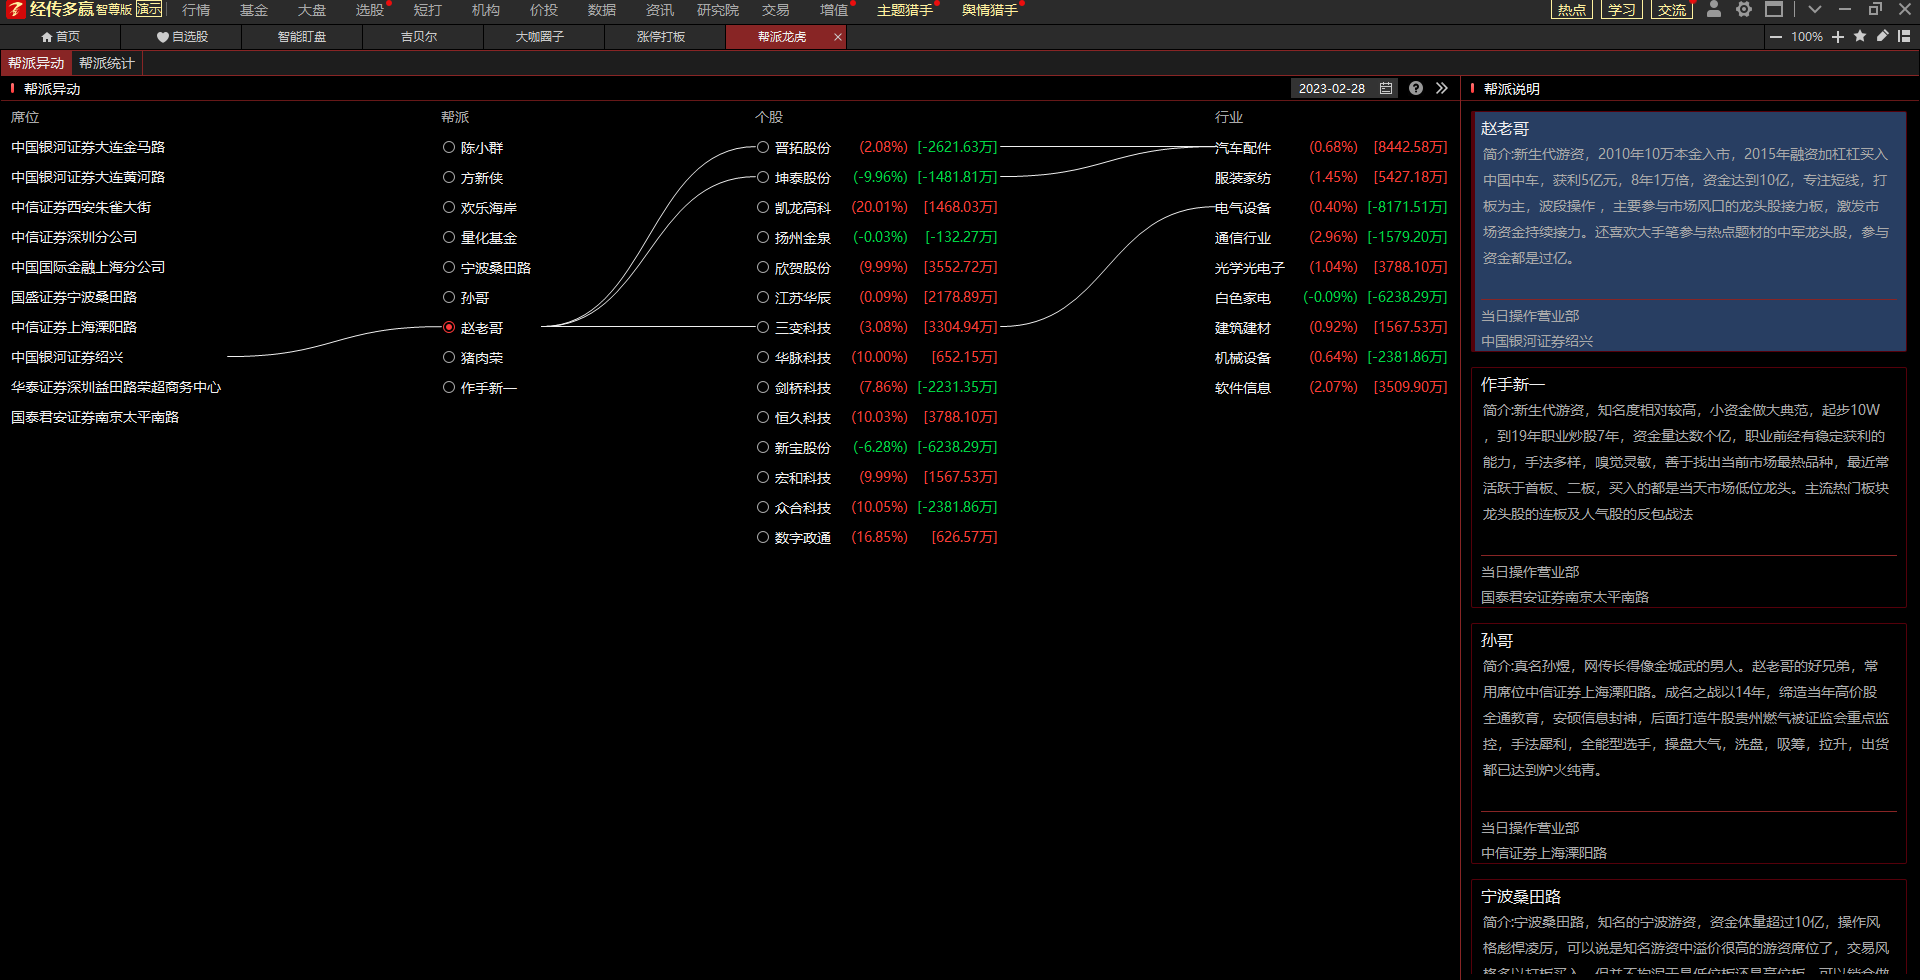Open the 基金 menu
This screenshot has width=1920, height=980.
254,10
